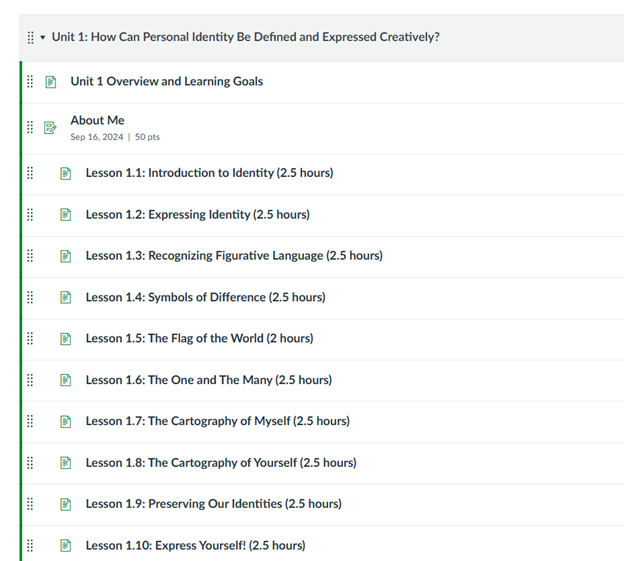Click the drag handle for Lesson 1.10
The width and height of the screenshot is (624, 561).
click(x=30, y=545)
